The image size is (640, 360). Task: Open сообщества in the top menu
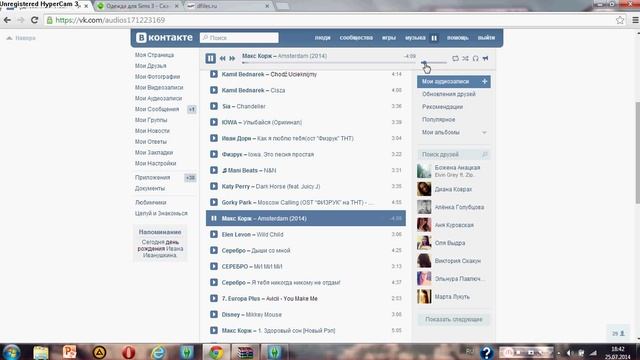pos(356,38)
